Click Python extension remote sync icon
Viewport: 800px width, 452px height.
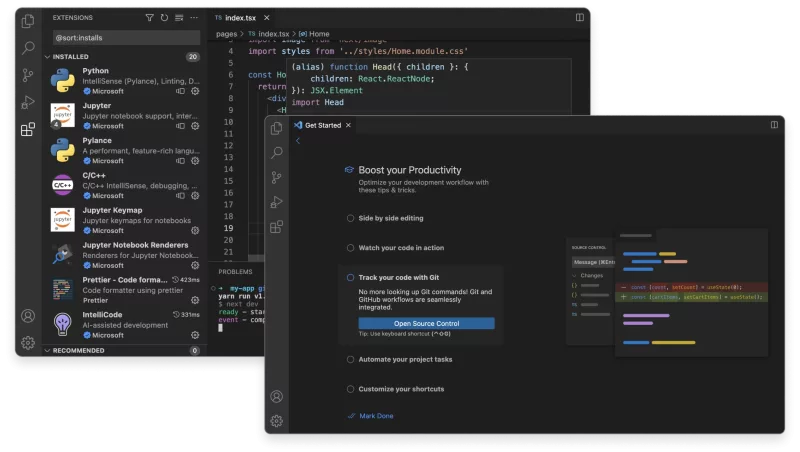(x=180, y=91)
